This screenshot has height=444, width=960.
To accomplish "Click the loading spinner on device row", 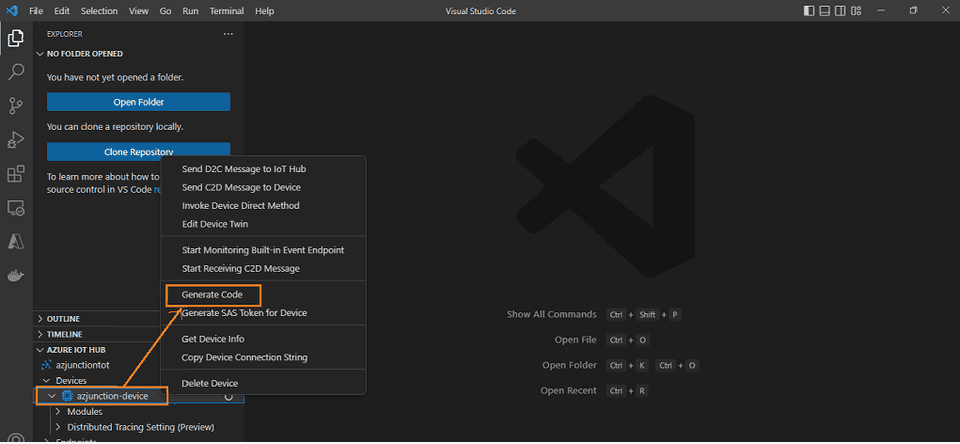I will [x=228, y=397].
